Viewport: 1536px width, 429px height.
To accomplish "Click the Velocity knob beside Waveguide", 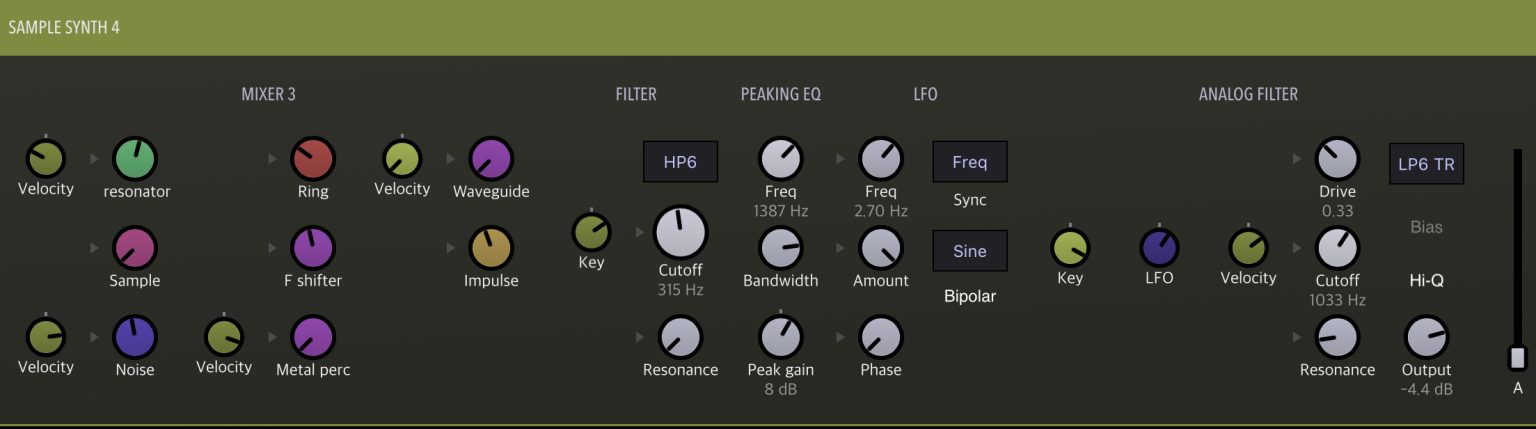I will (402, 159).
